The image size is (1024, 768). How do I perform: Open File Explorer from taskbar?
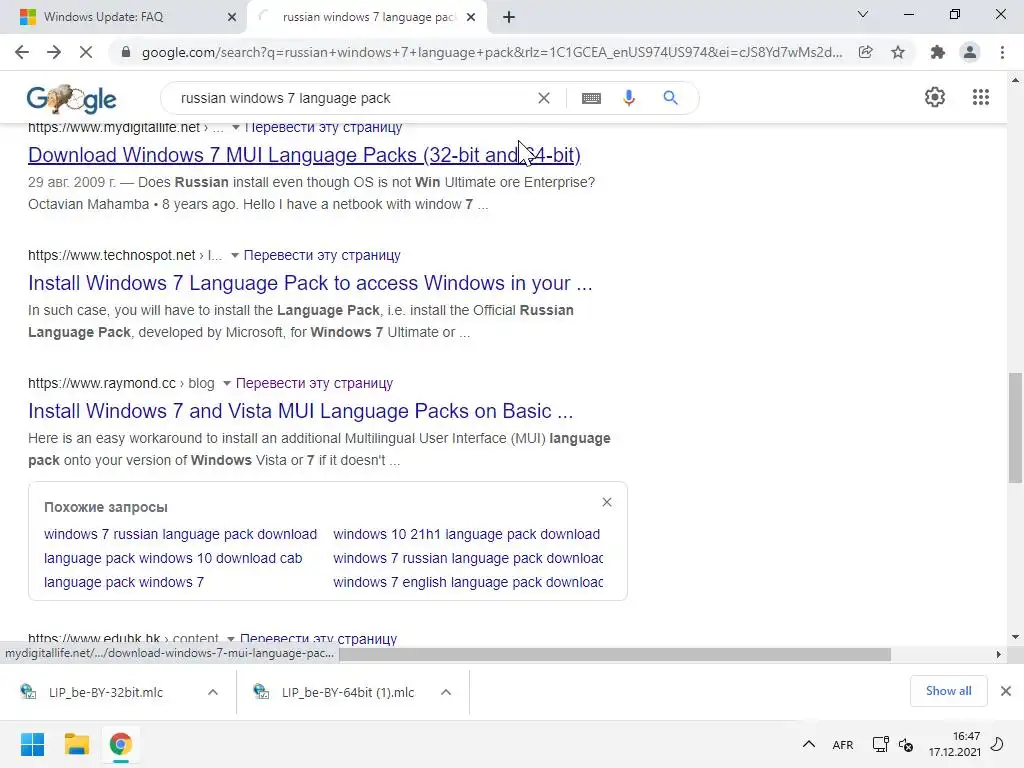pyautogui.click(x=76, y=744)
